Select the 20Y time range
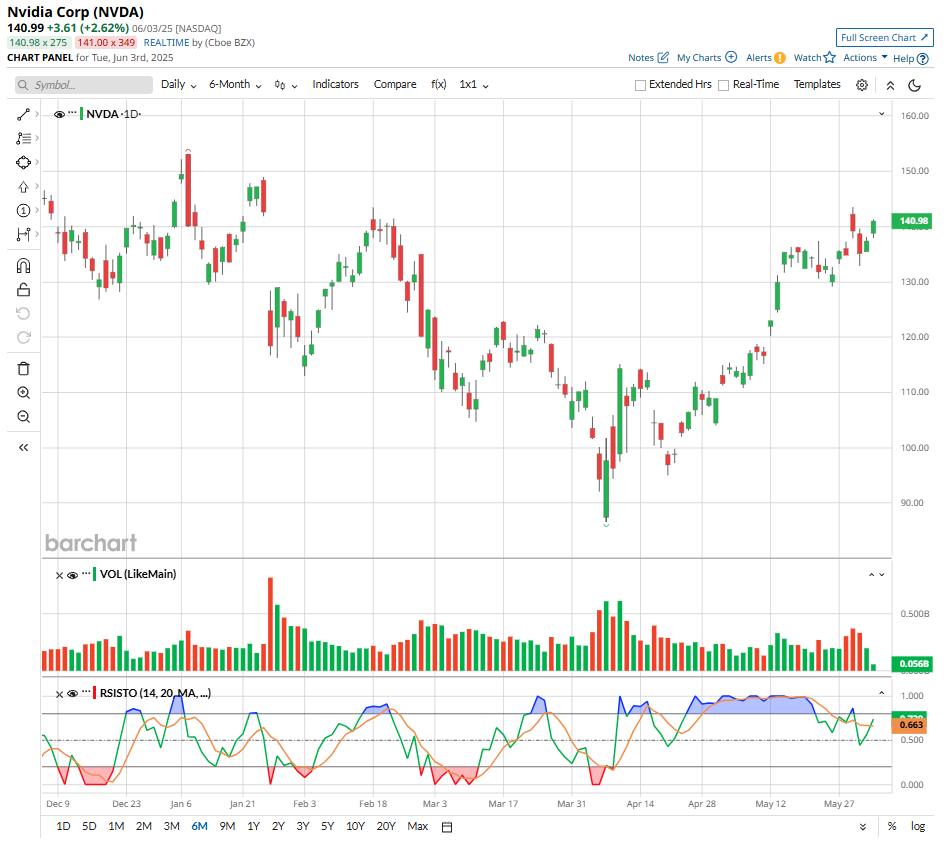This screenshot has width=946, height=843. (386, 827)
